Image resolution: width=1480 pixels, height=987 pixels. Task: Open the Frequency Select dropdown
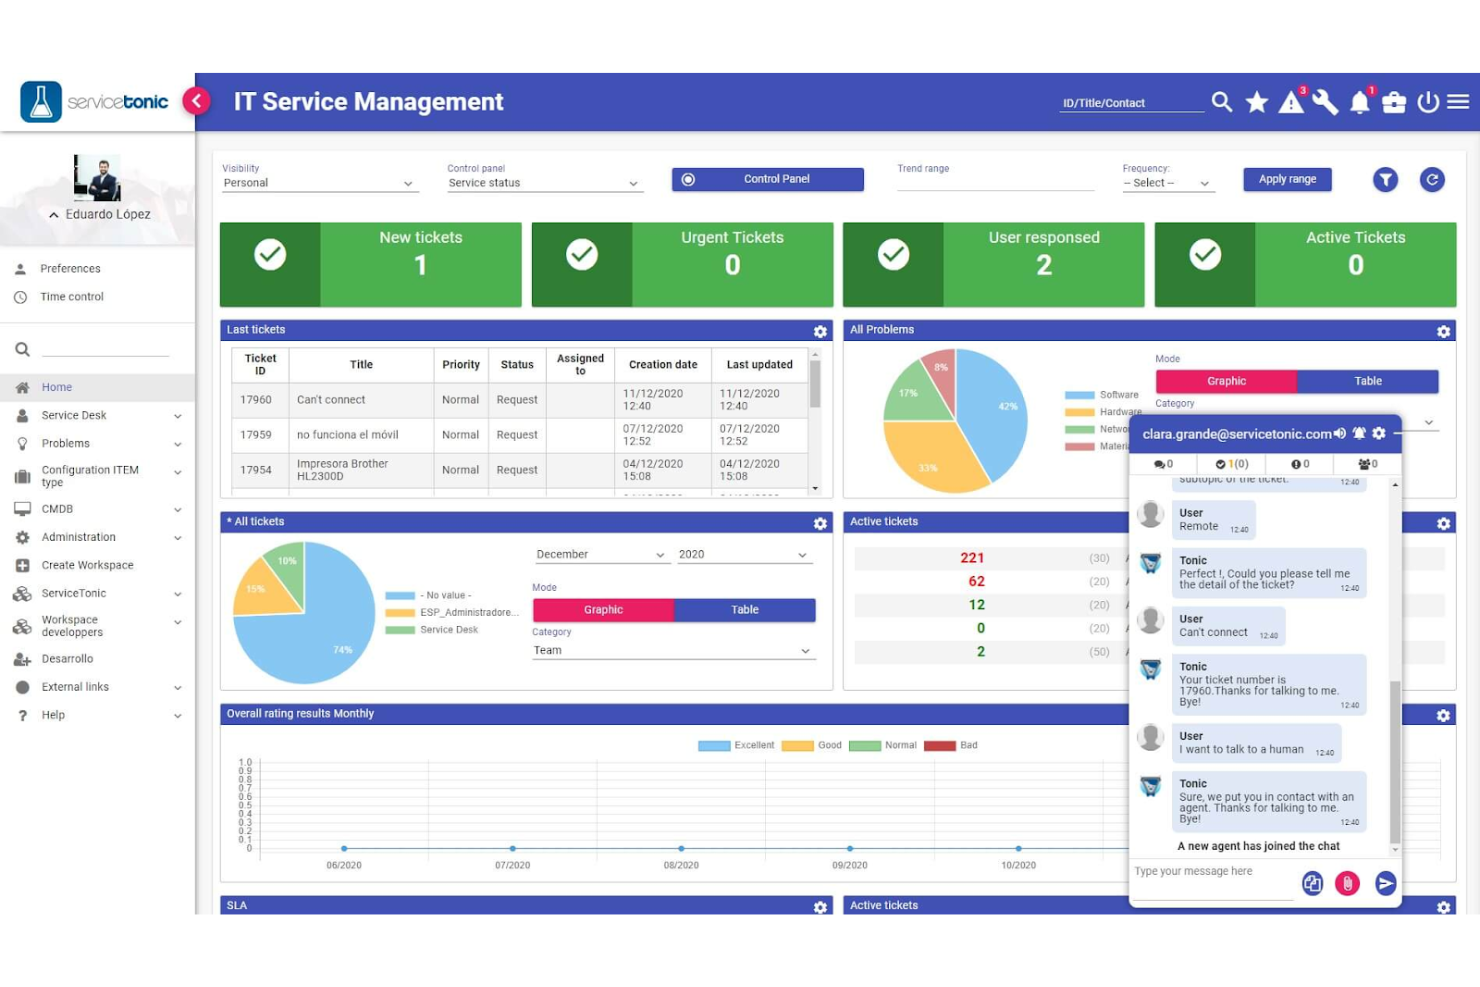(x=1167, y=182)
